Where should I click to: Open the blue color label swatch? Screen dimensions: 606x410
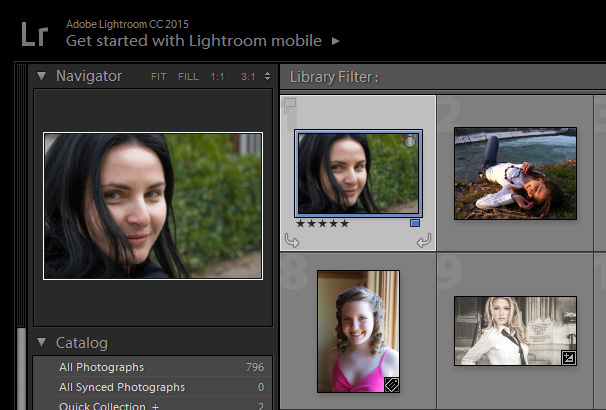415,223
